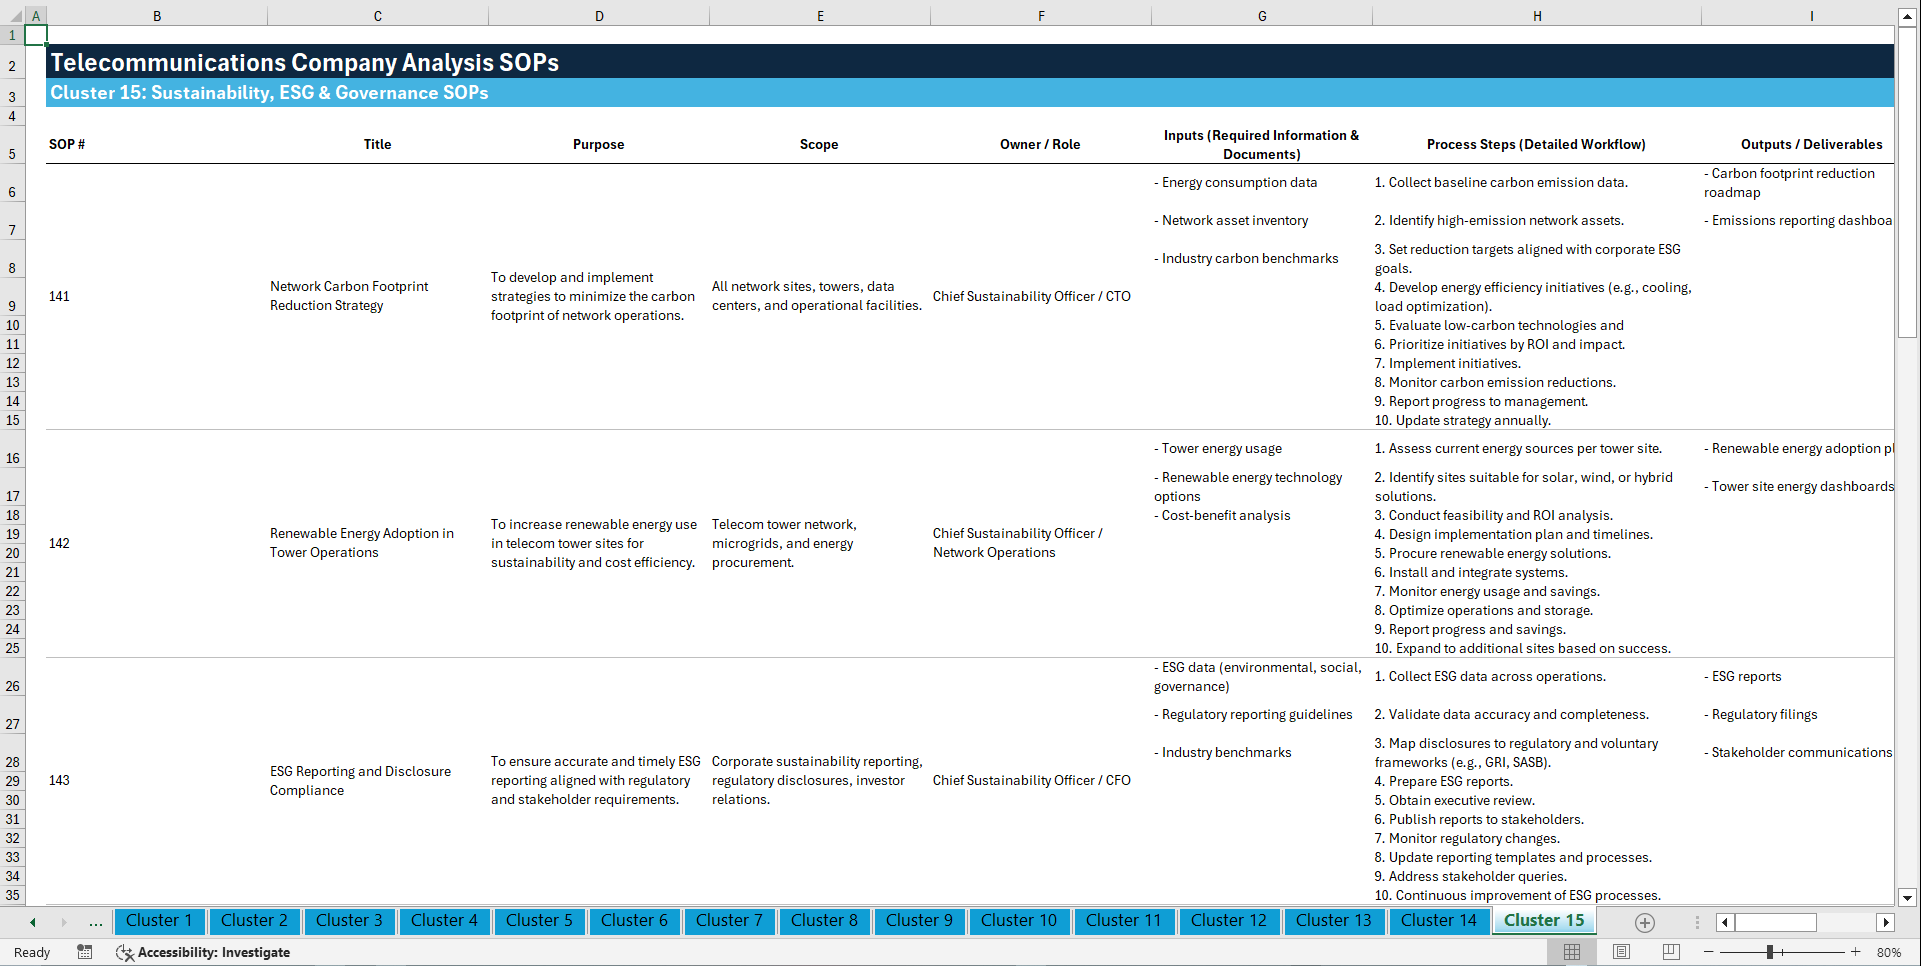The image size is (1921, 966).
Task: Click the vertical scrollbar down arrow
Action: (1908, 898)
